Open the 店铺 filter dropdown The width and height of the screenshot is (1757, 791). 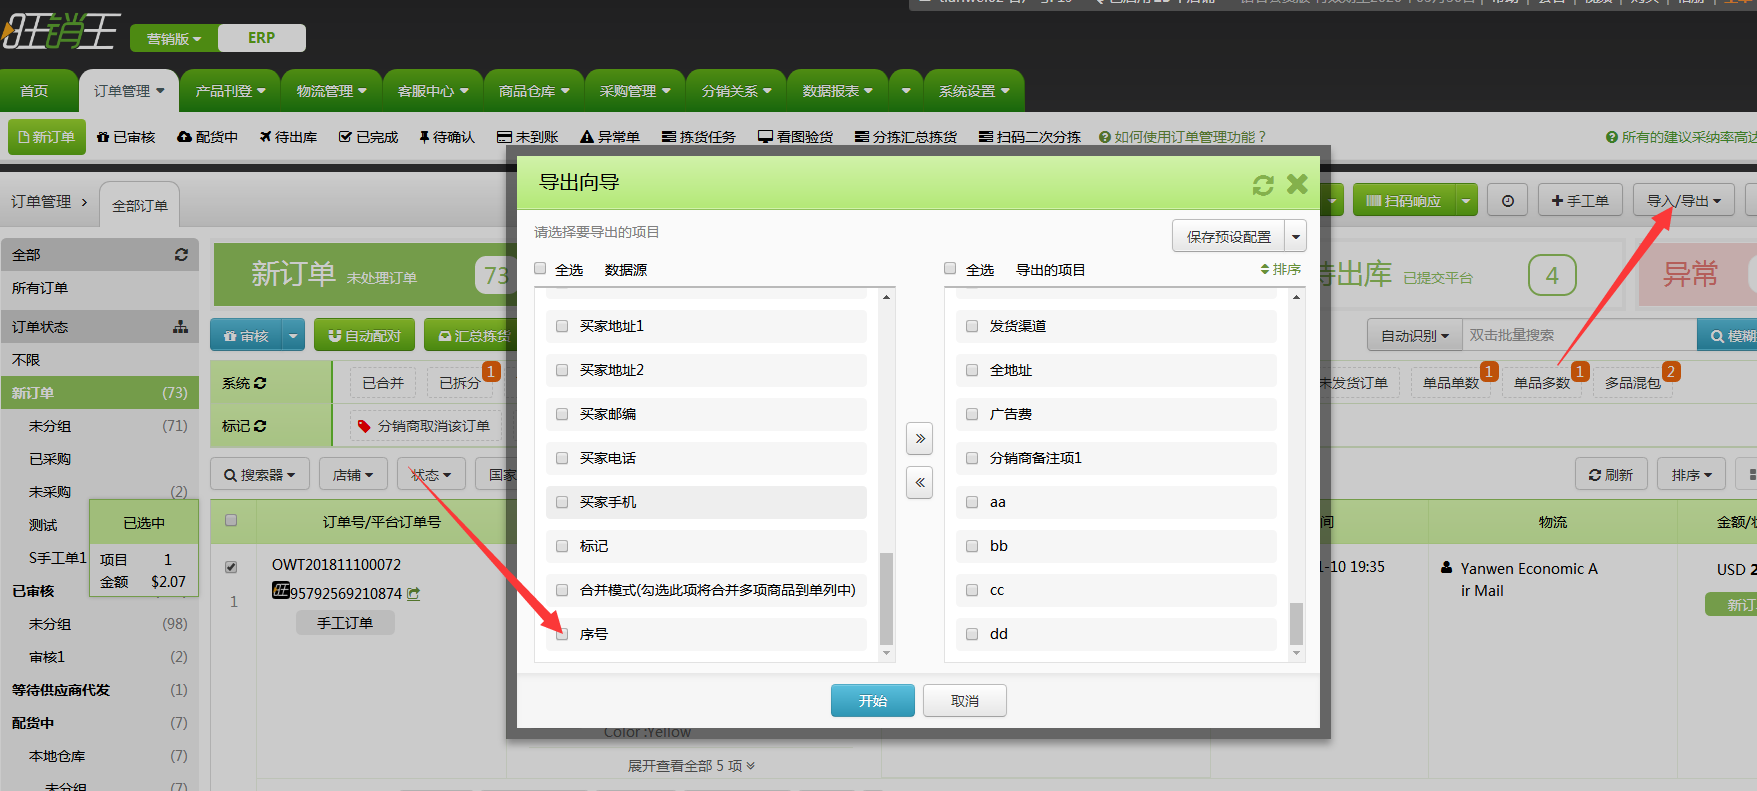353,475
